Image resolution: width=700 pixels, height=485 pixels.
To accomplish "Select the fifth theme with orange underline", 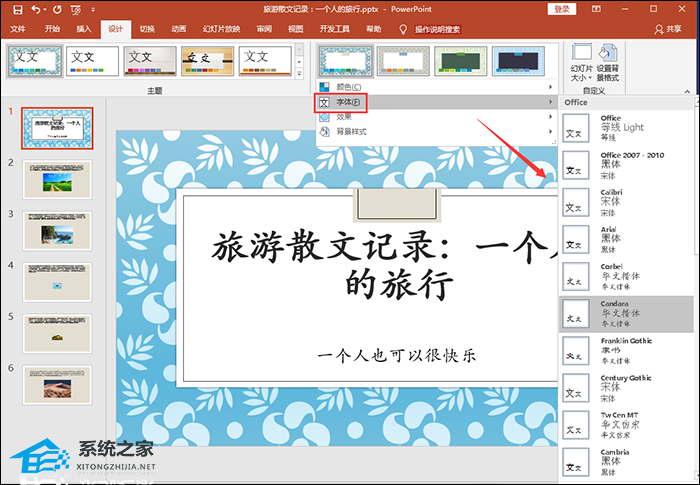I will (x=265, y=61).
